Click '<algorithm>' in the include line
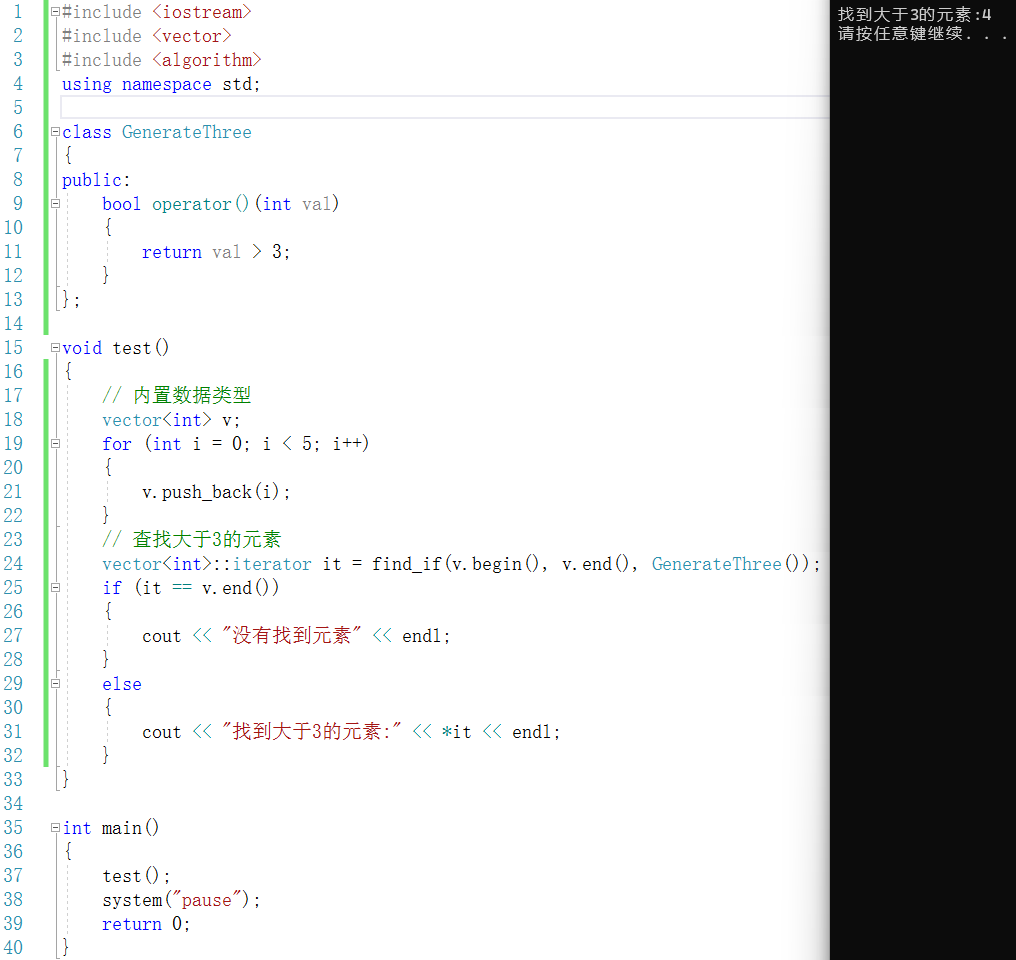This screenshot has height=960, width=1016. [207, 60]
